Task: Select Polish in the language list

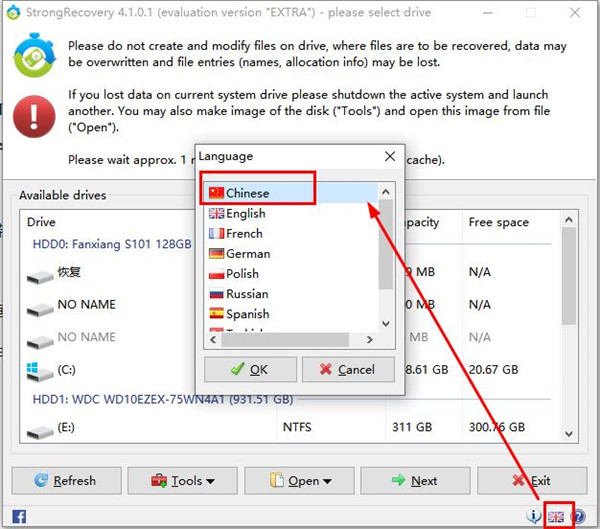Action: tap(291, 274)
